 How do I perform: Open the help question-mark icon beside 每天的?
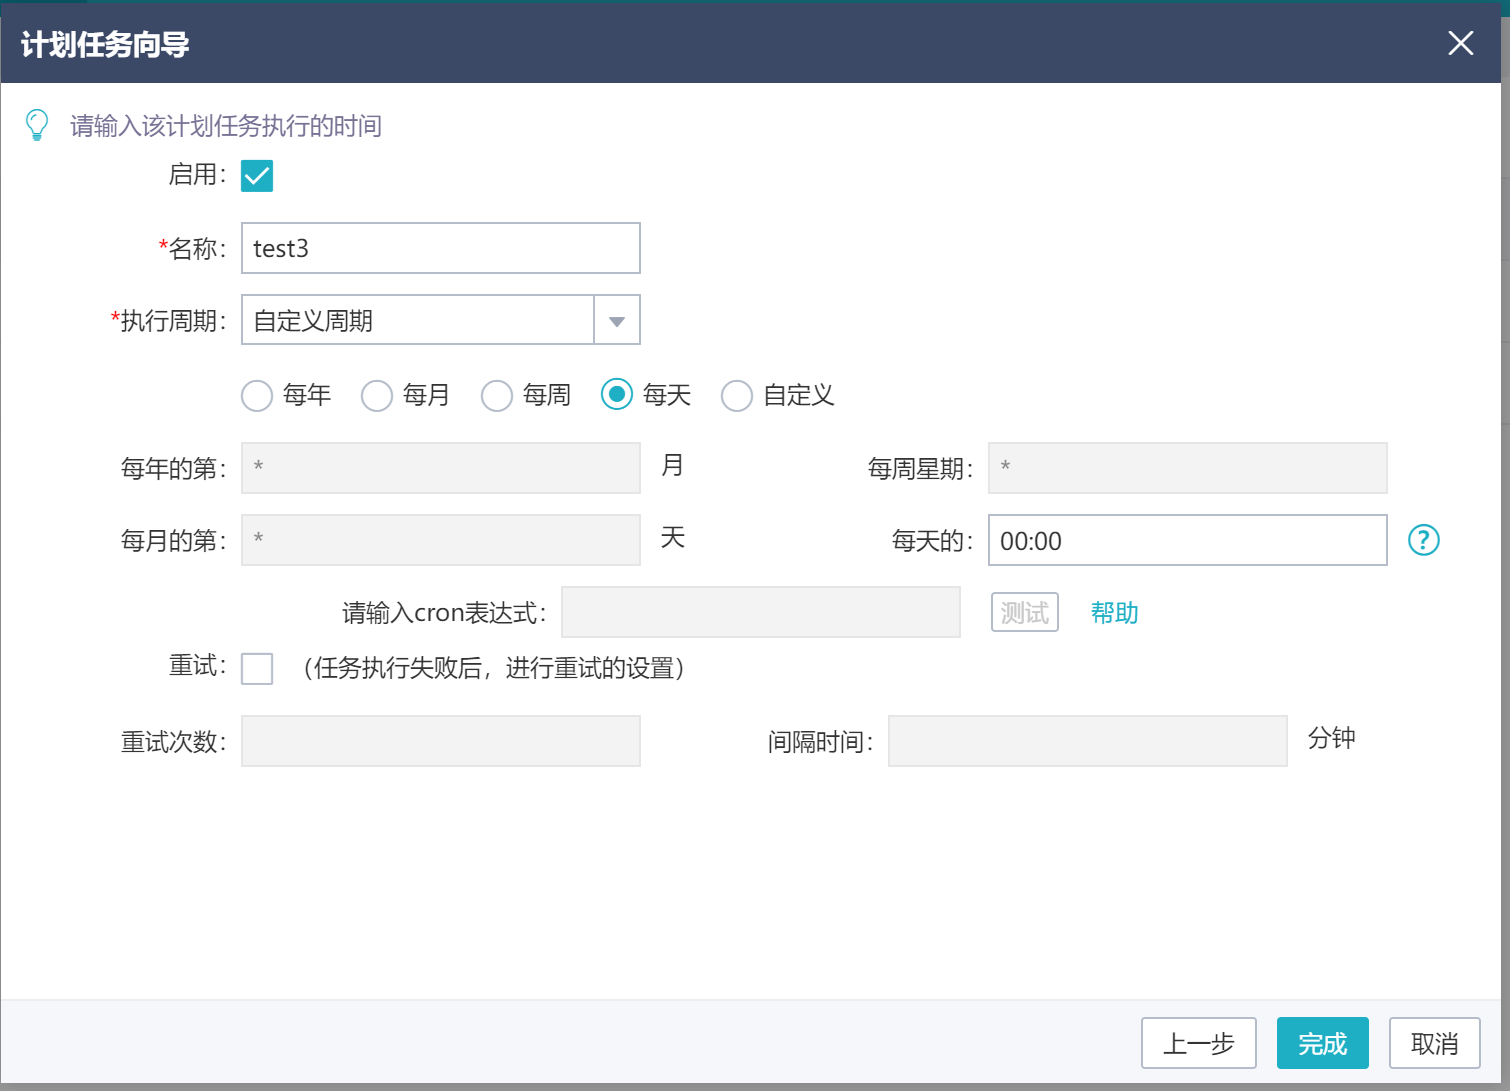point(1423,540)
